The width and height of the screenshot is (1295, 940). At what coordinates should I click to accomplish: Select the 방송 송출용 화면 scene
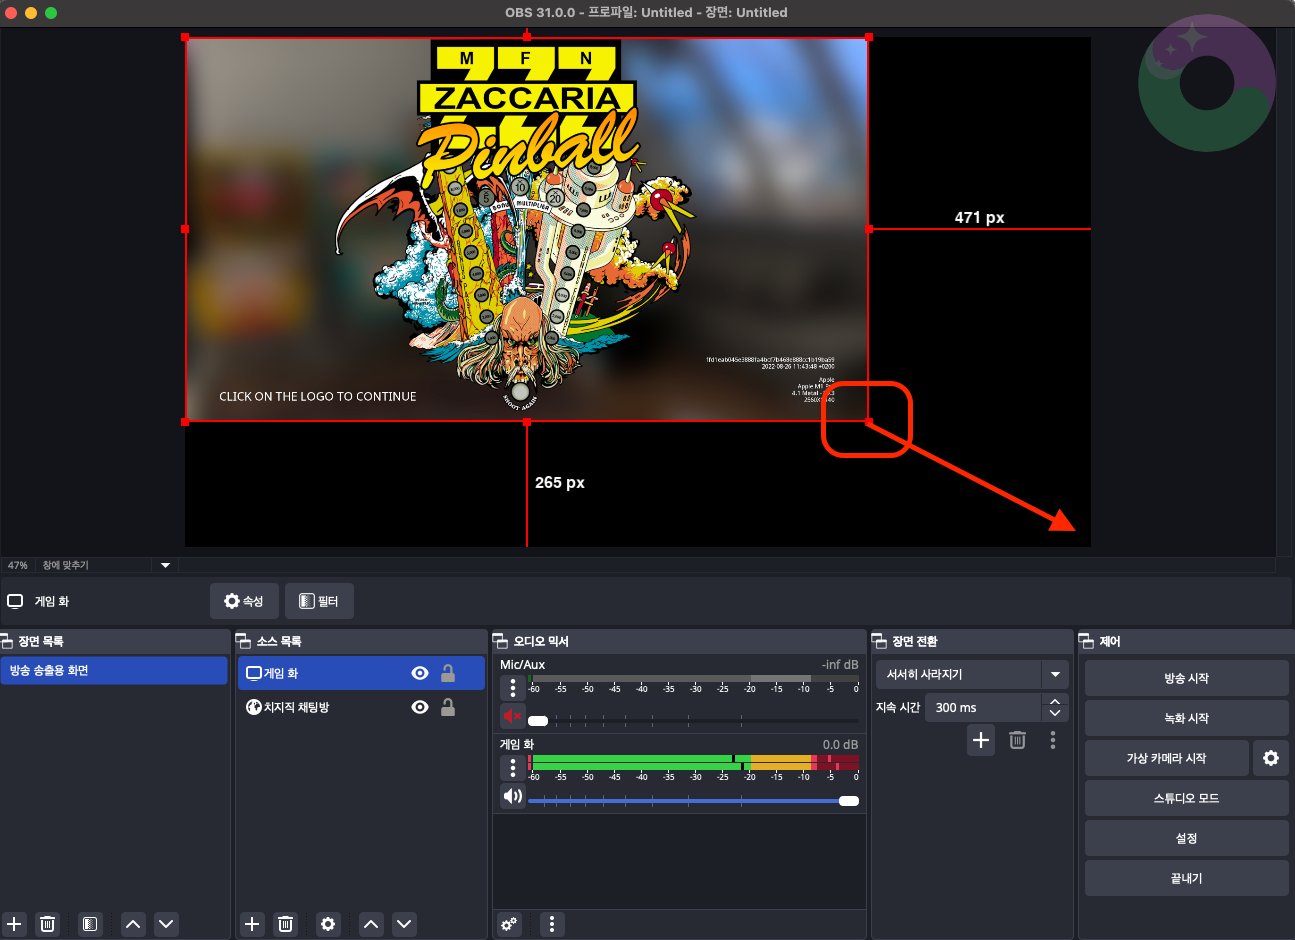pyautogui.click(x=114, y=670)
